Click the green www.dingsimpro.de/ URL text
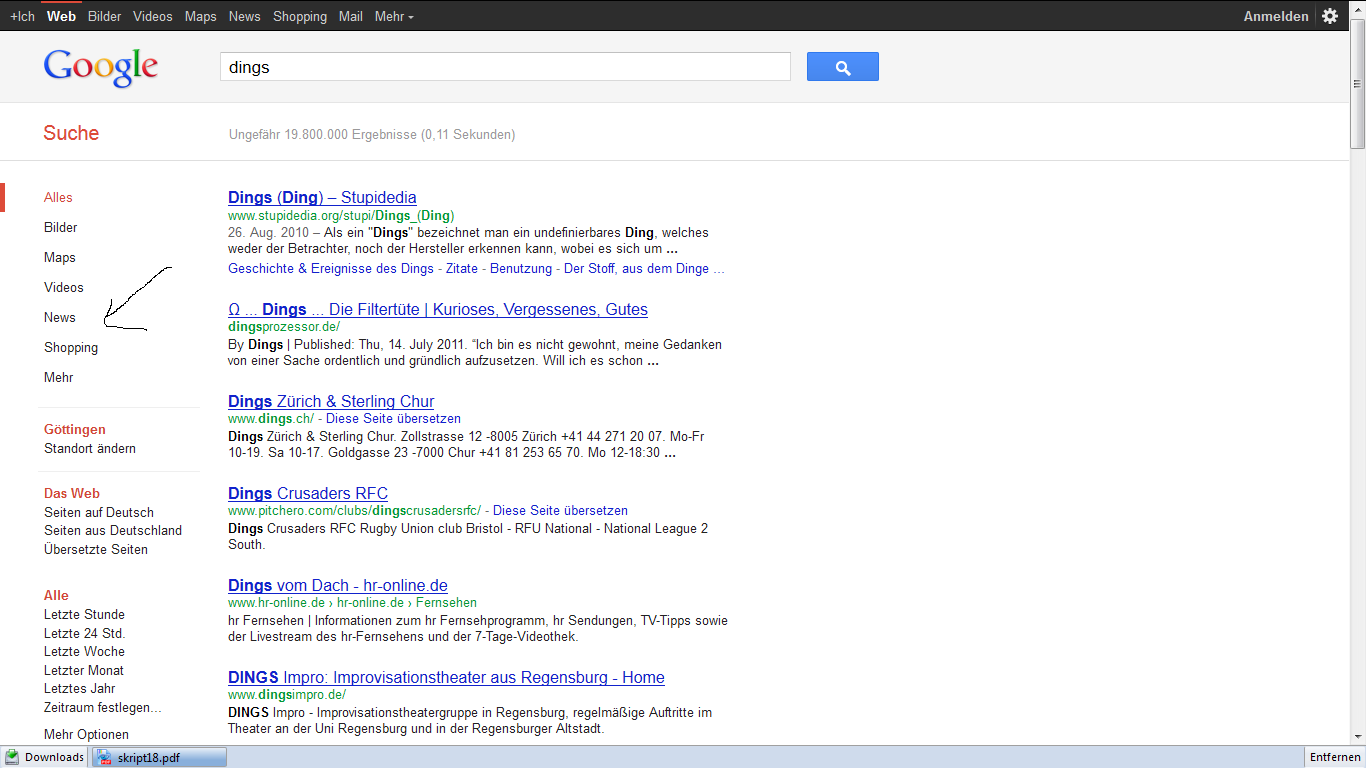Image resolution: width=1366 pixels, height=768 pixels. tap(287, 694)
